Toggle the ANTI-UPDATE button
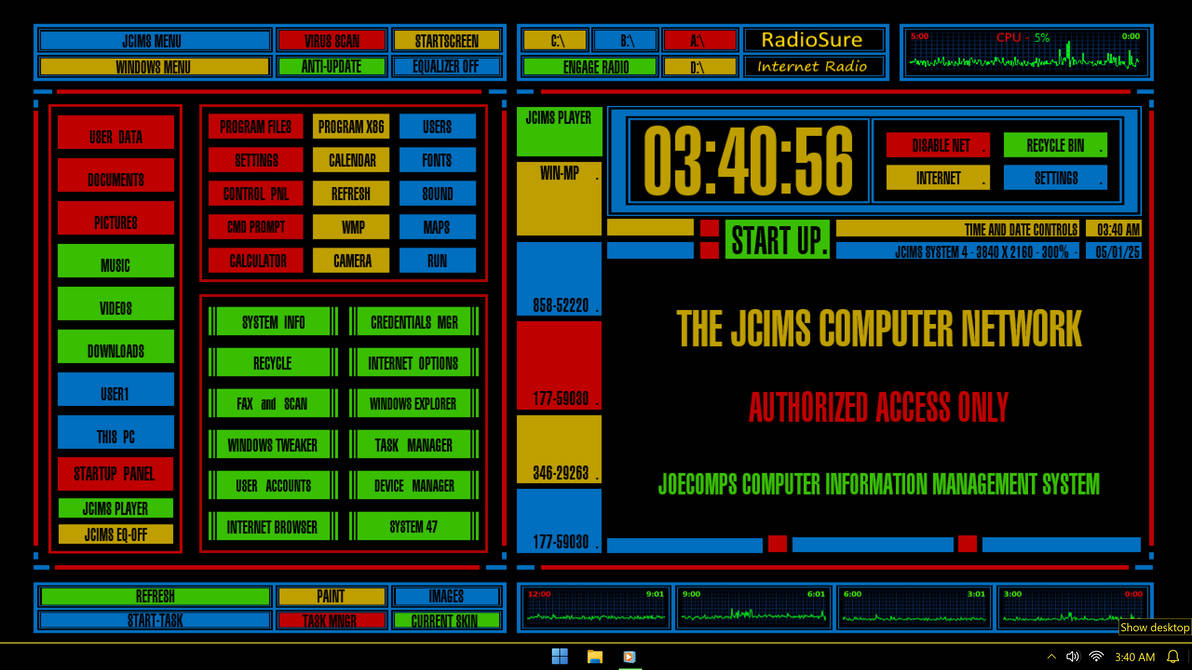 click(331, 67)
